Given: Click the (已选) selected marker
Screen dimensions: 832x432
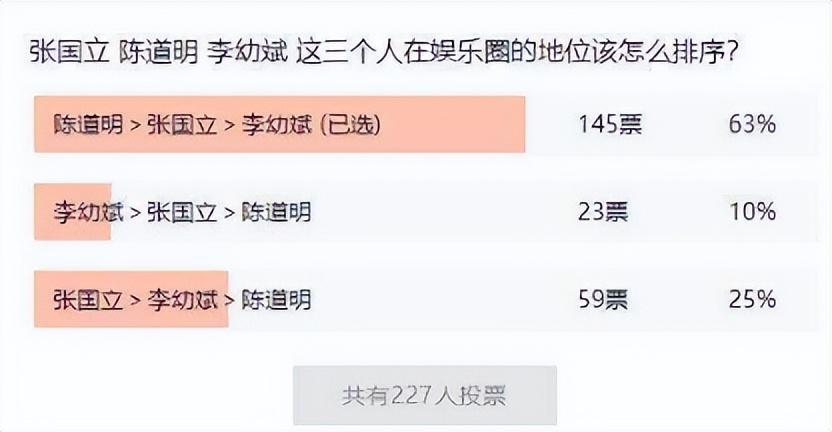Looking at the screenshot, I should tap(351, 125).
